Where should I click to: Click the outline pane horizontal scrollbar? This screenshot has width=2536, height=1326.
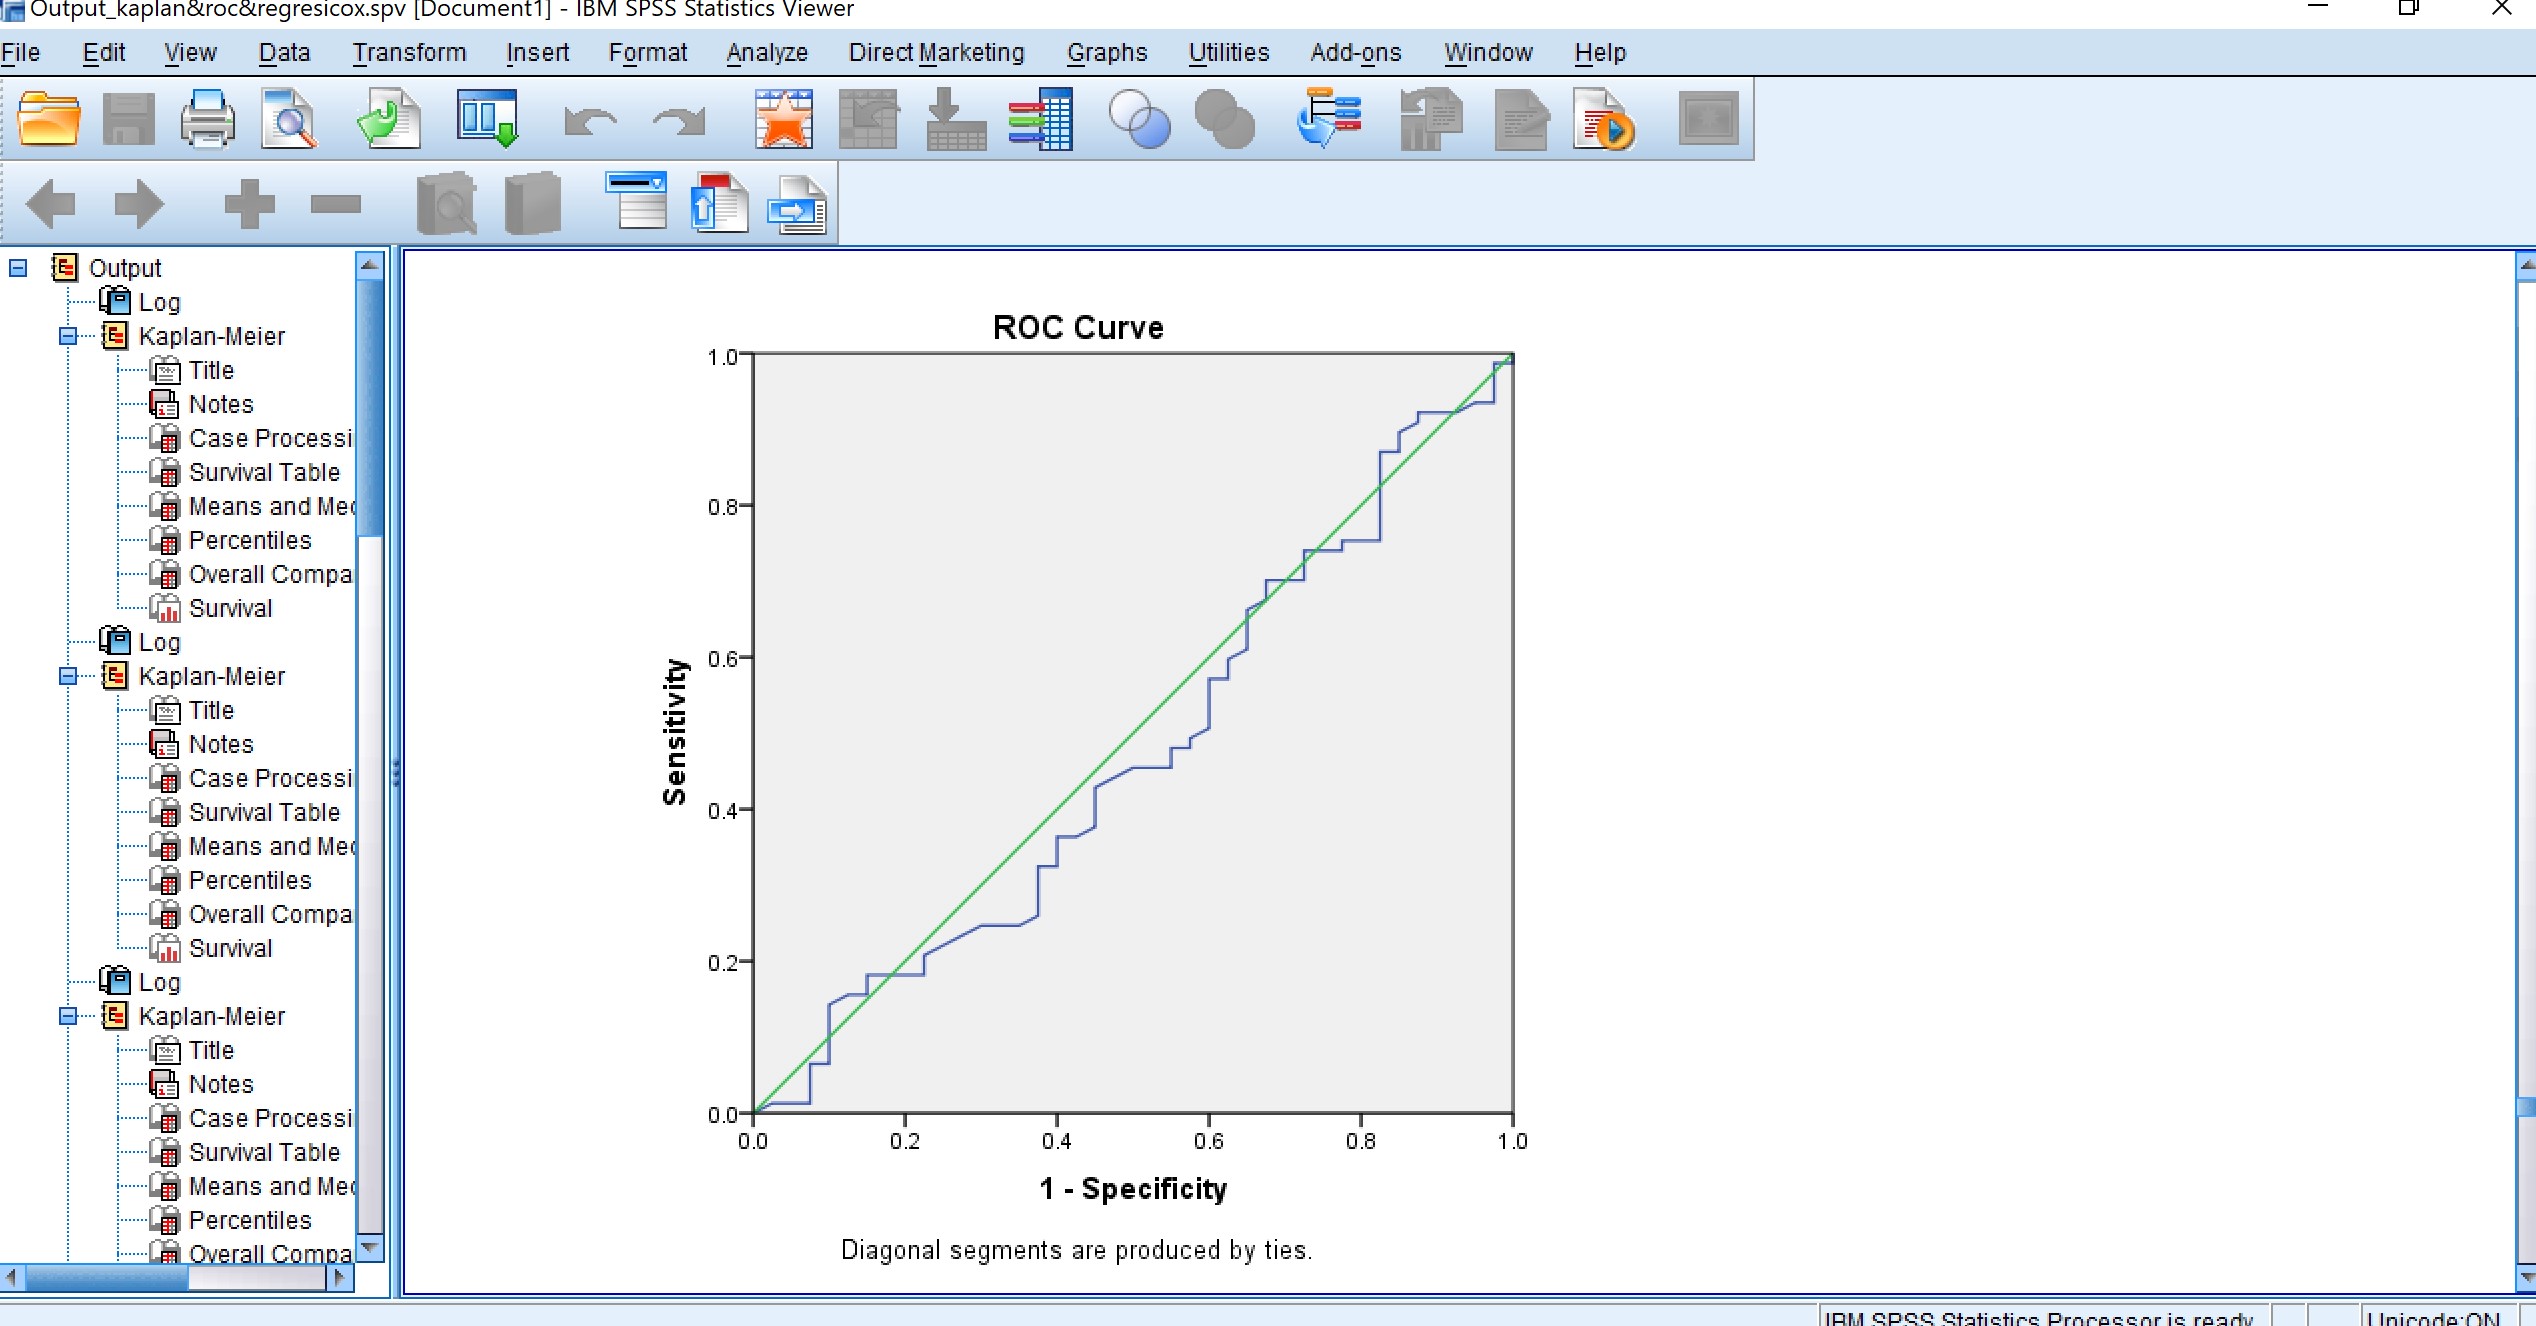[106, 1277]
